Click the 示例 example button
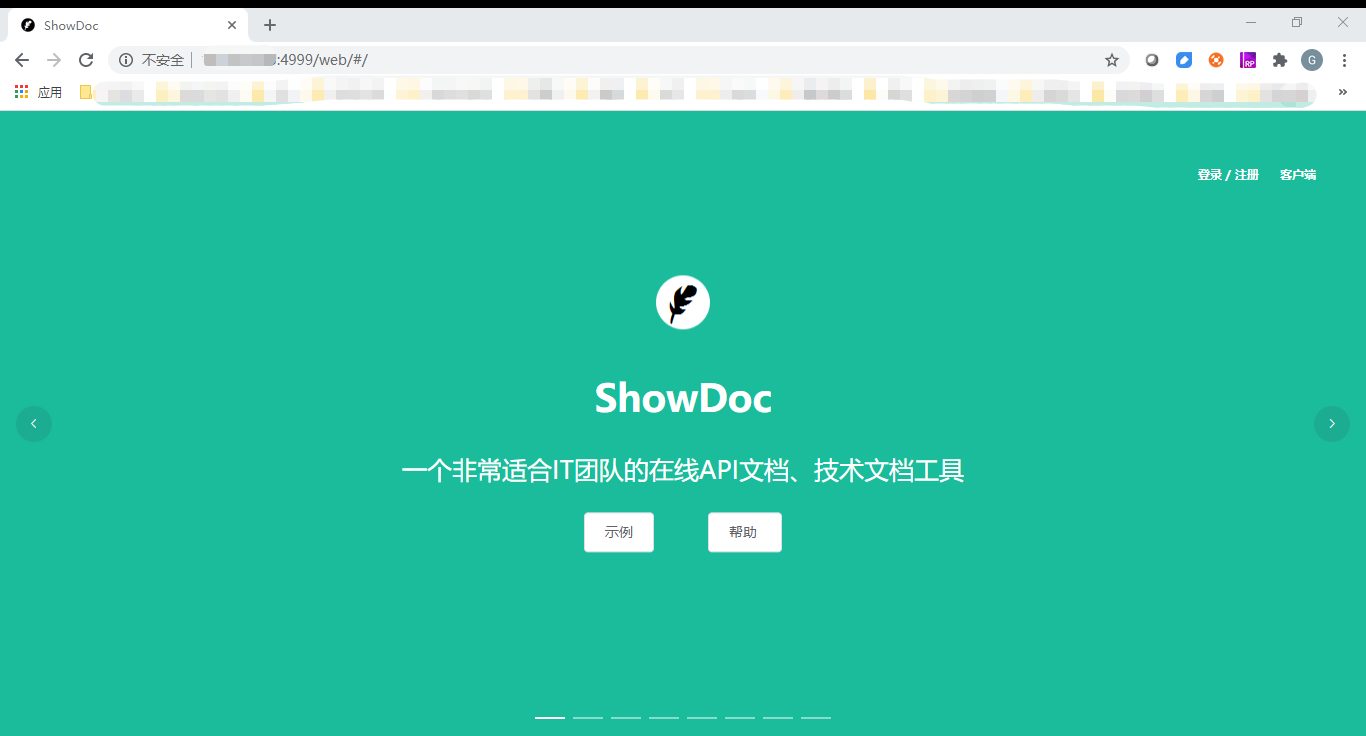The height and width of the screenshot is (736, 1366). (618, 532)
